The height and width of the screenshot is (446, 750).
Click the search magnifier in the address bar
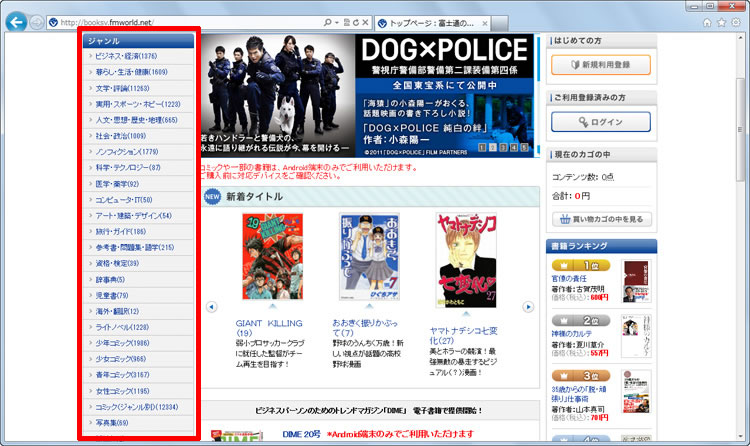tap(327, 22)
